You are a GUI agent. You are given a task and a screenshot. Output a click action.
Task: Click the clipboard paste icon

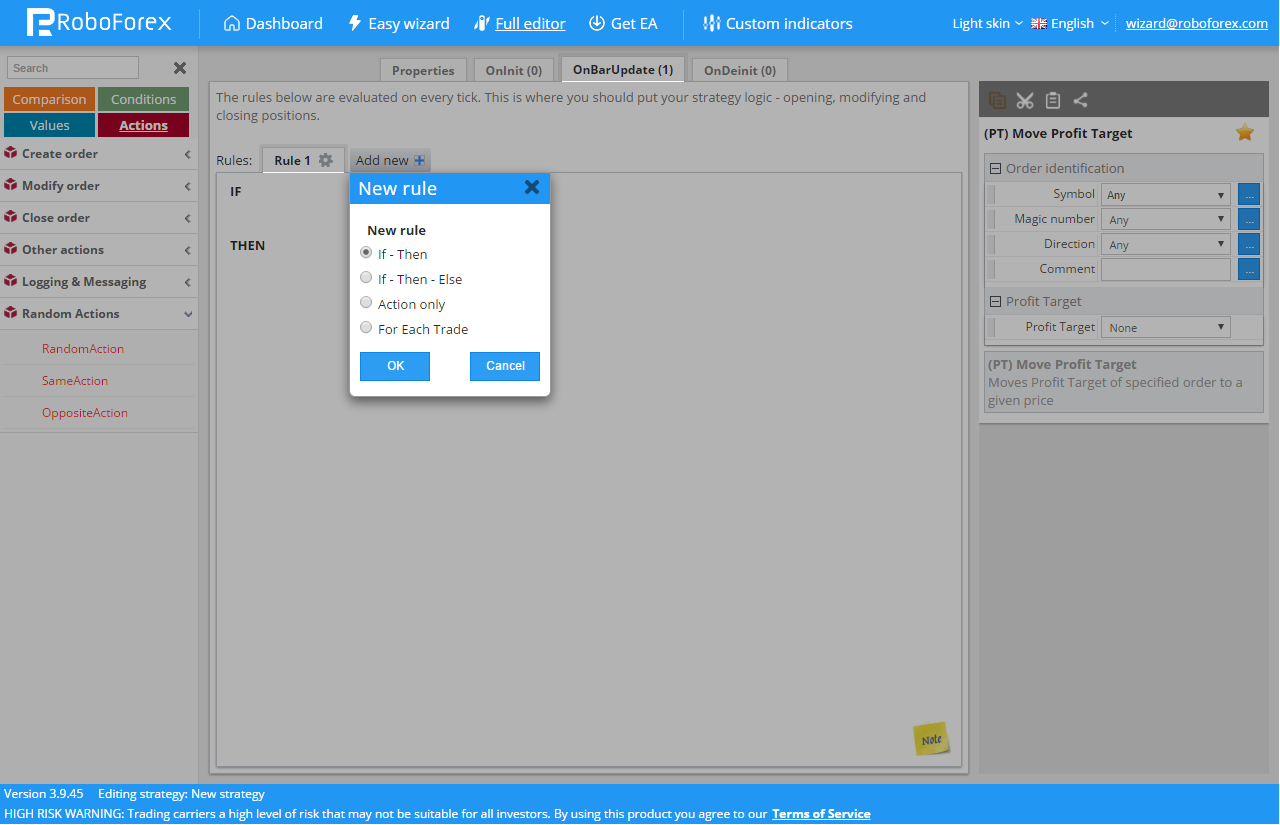(1053, 100)
